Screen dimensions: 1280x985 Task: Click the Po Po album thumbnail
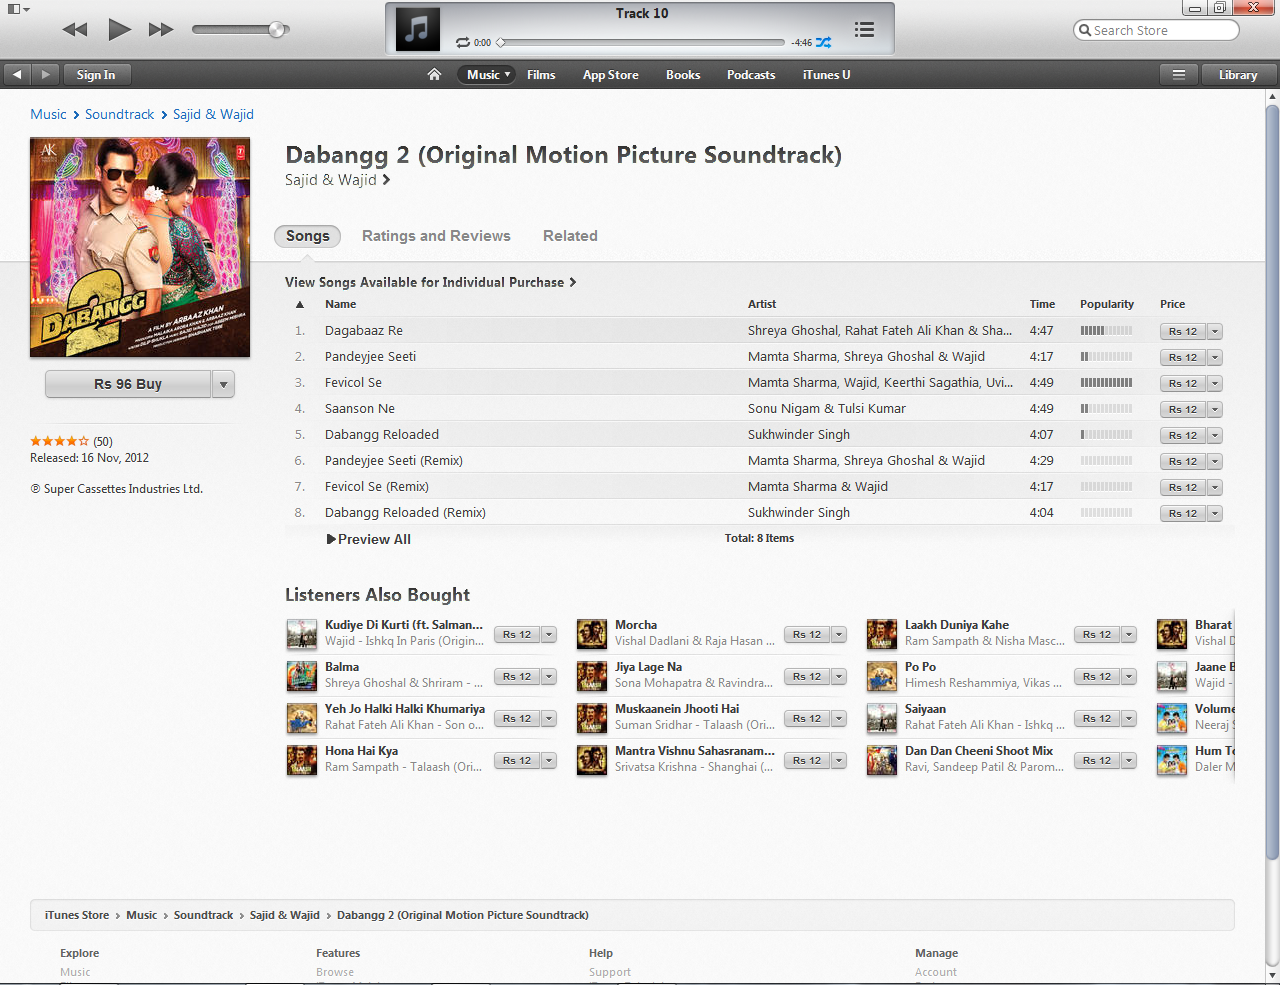pos(882,676)
